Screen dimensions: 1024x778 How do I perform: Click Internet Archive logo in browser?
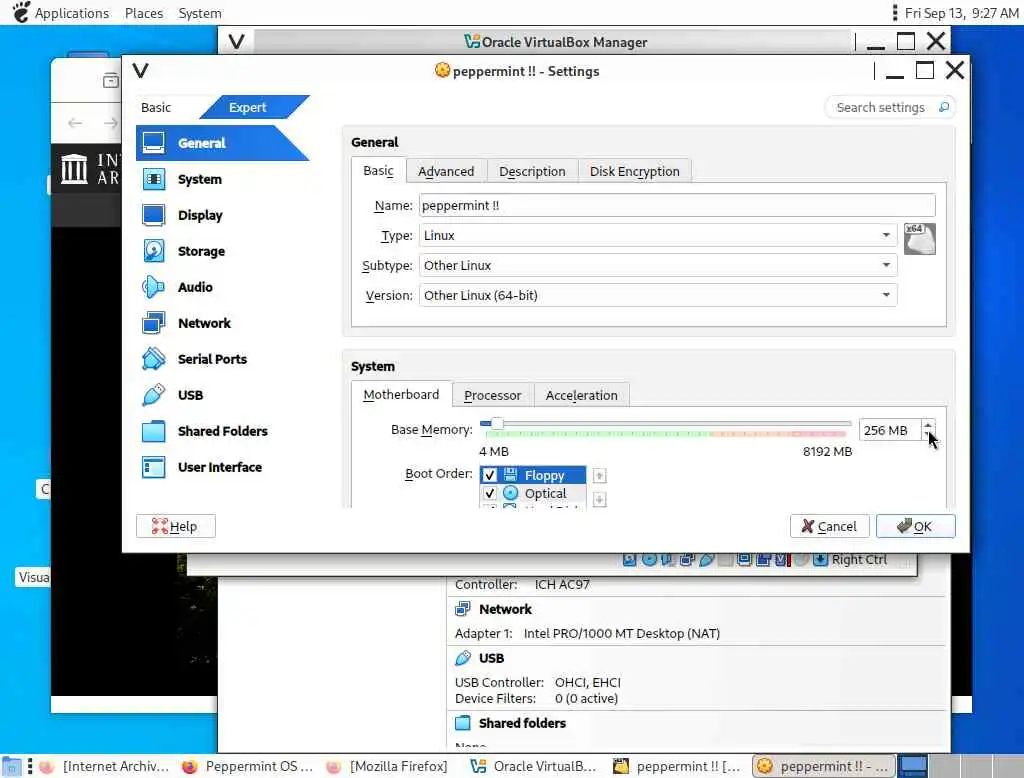click(x=74, y=169)
